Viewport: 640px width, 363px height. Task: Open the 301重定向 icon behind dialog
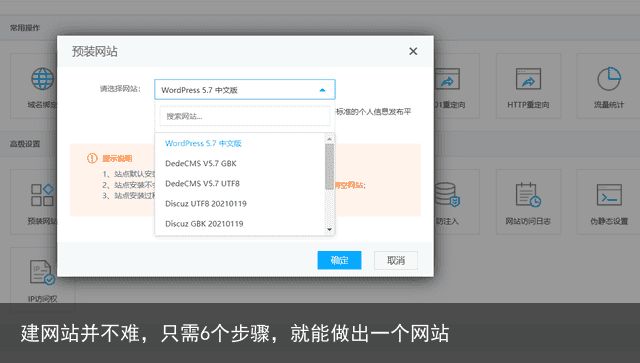447,79
